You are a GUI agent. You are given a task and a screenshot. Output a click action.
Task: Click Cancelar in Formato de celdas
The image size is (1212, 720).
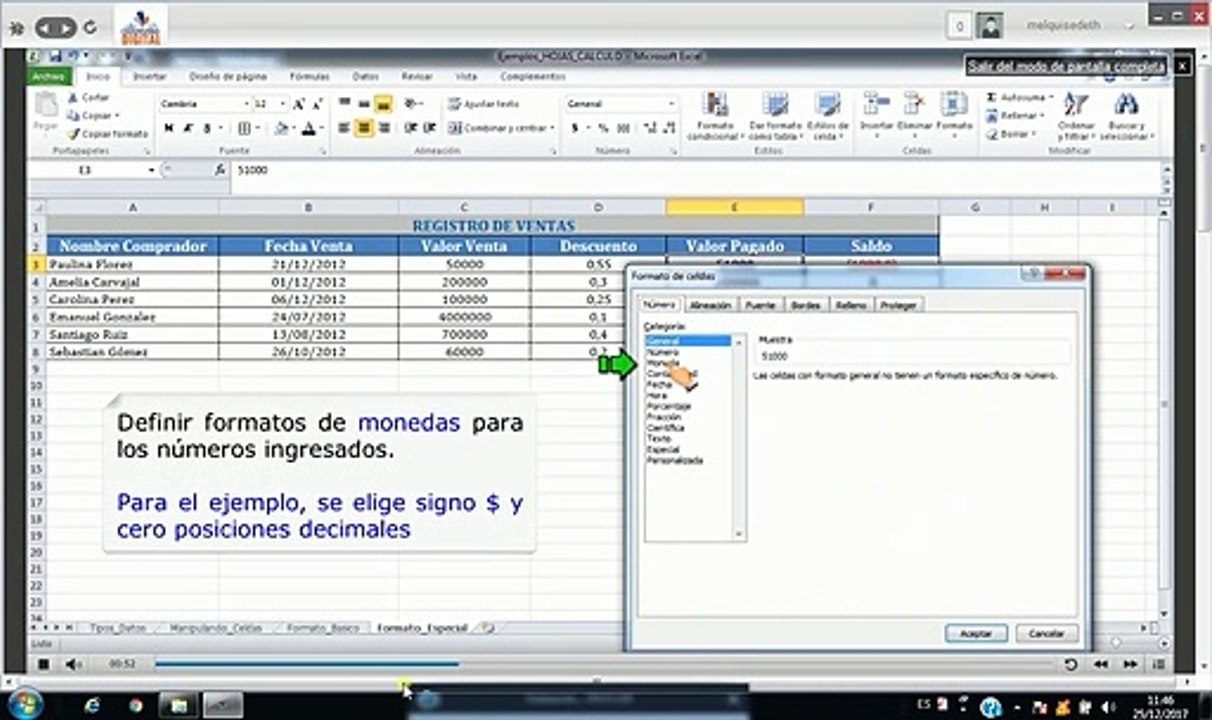point(1047,634)
